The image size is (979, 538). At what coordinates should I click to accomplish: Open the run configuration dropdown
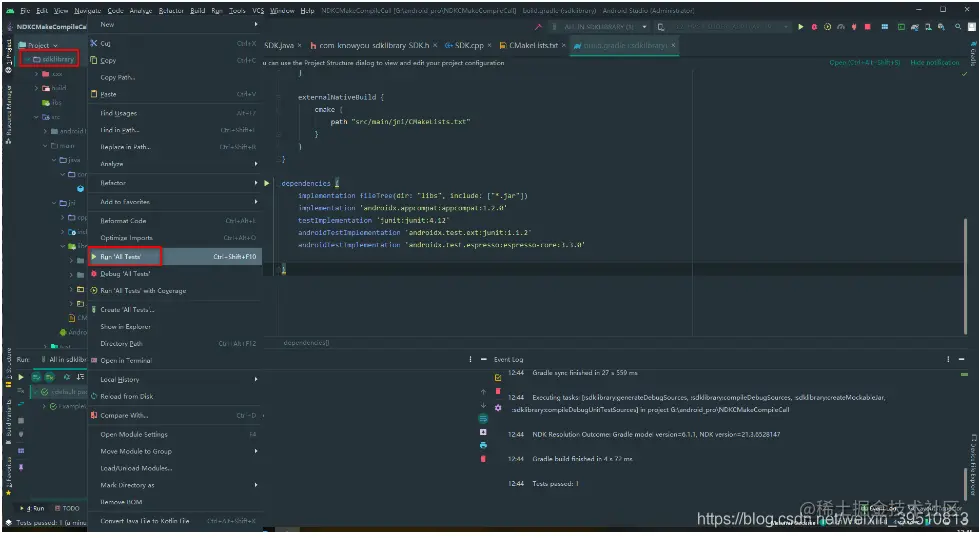coord(598,27)
